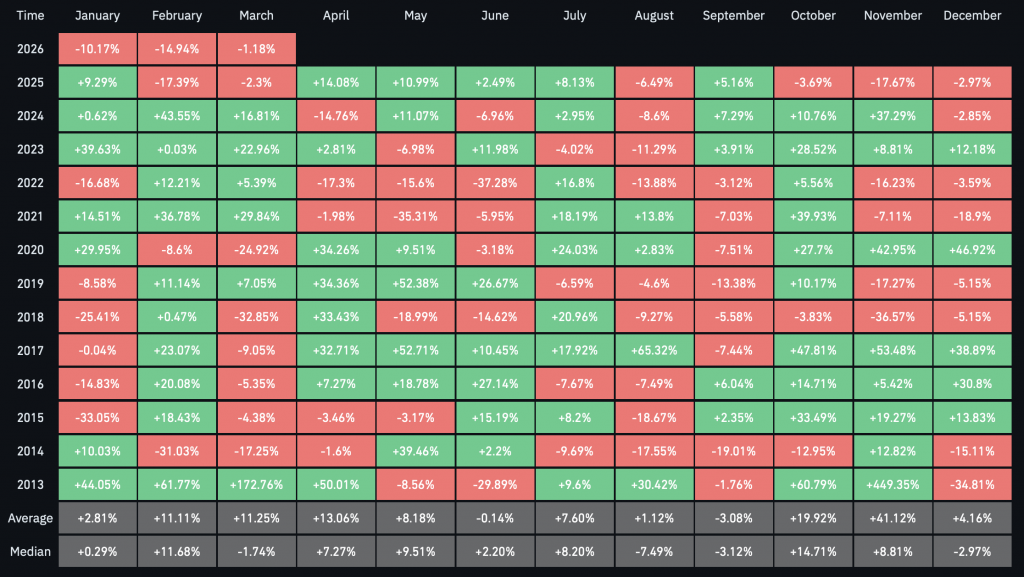Select the Median August cell -7.49%

coord(654,552)
